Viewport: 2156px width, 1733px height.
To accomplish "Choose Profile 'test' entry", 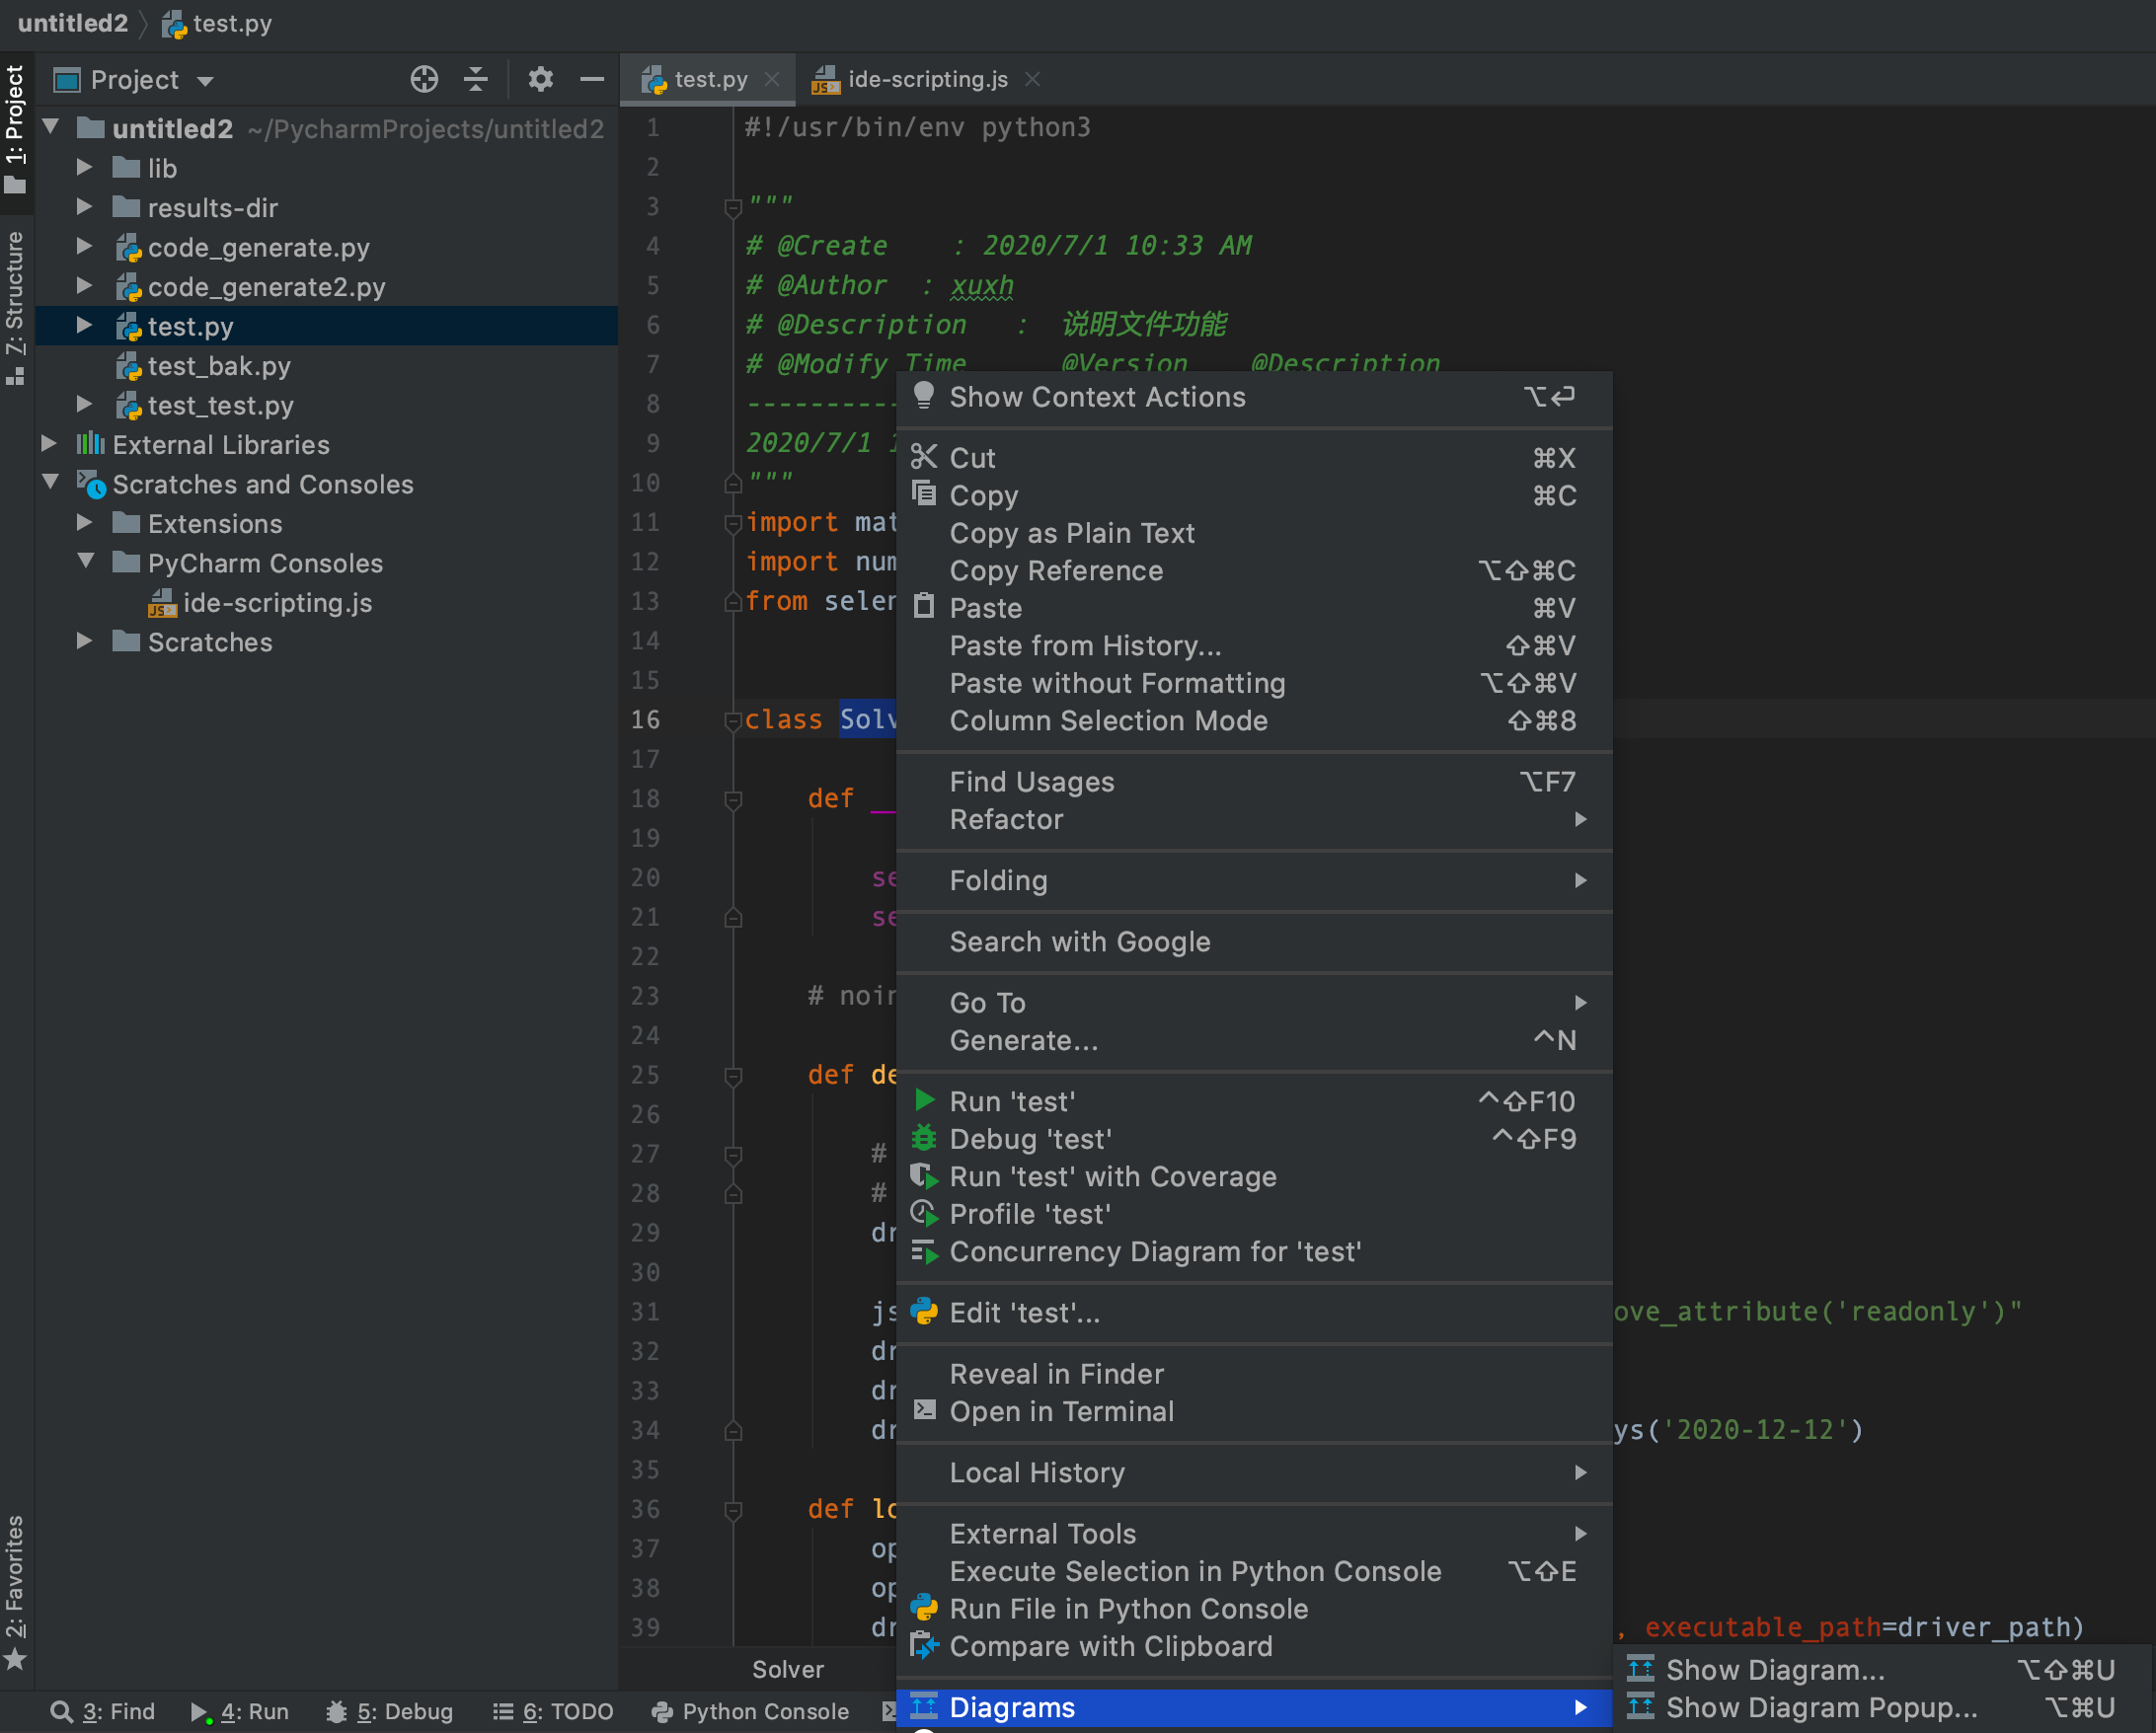I will 1254,1214.
